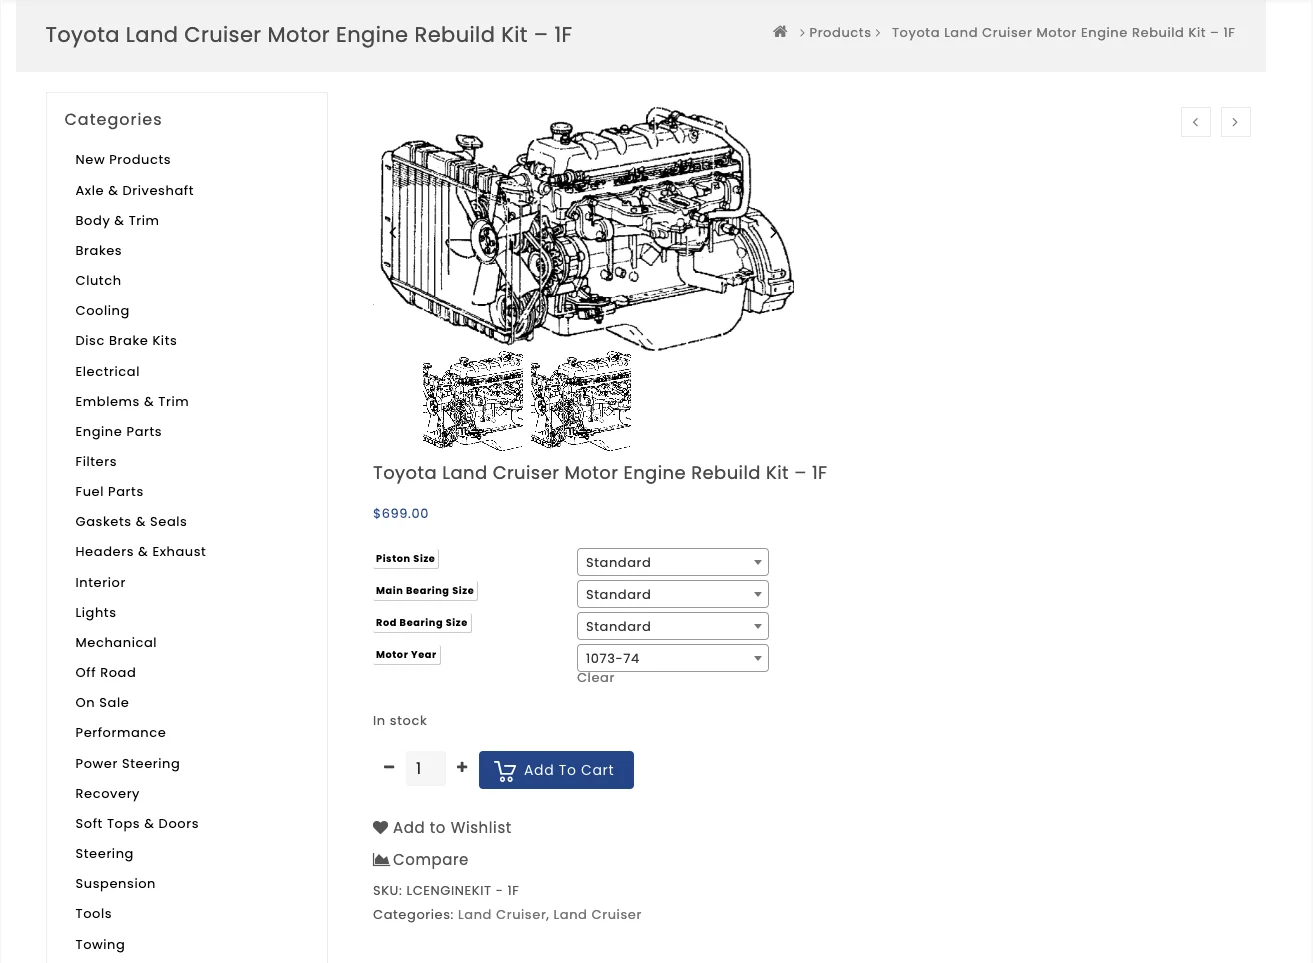Click Piston Size label

(405, 558)
